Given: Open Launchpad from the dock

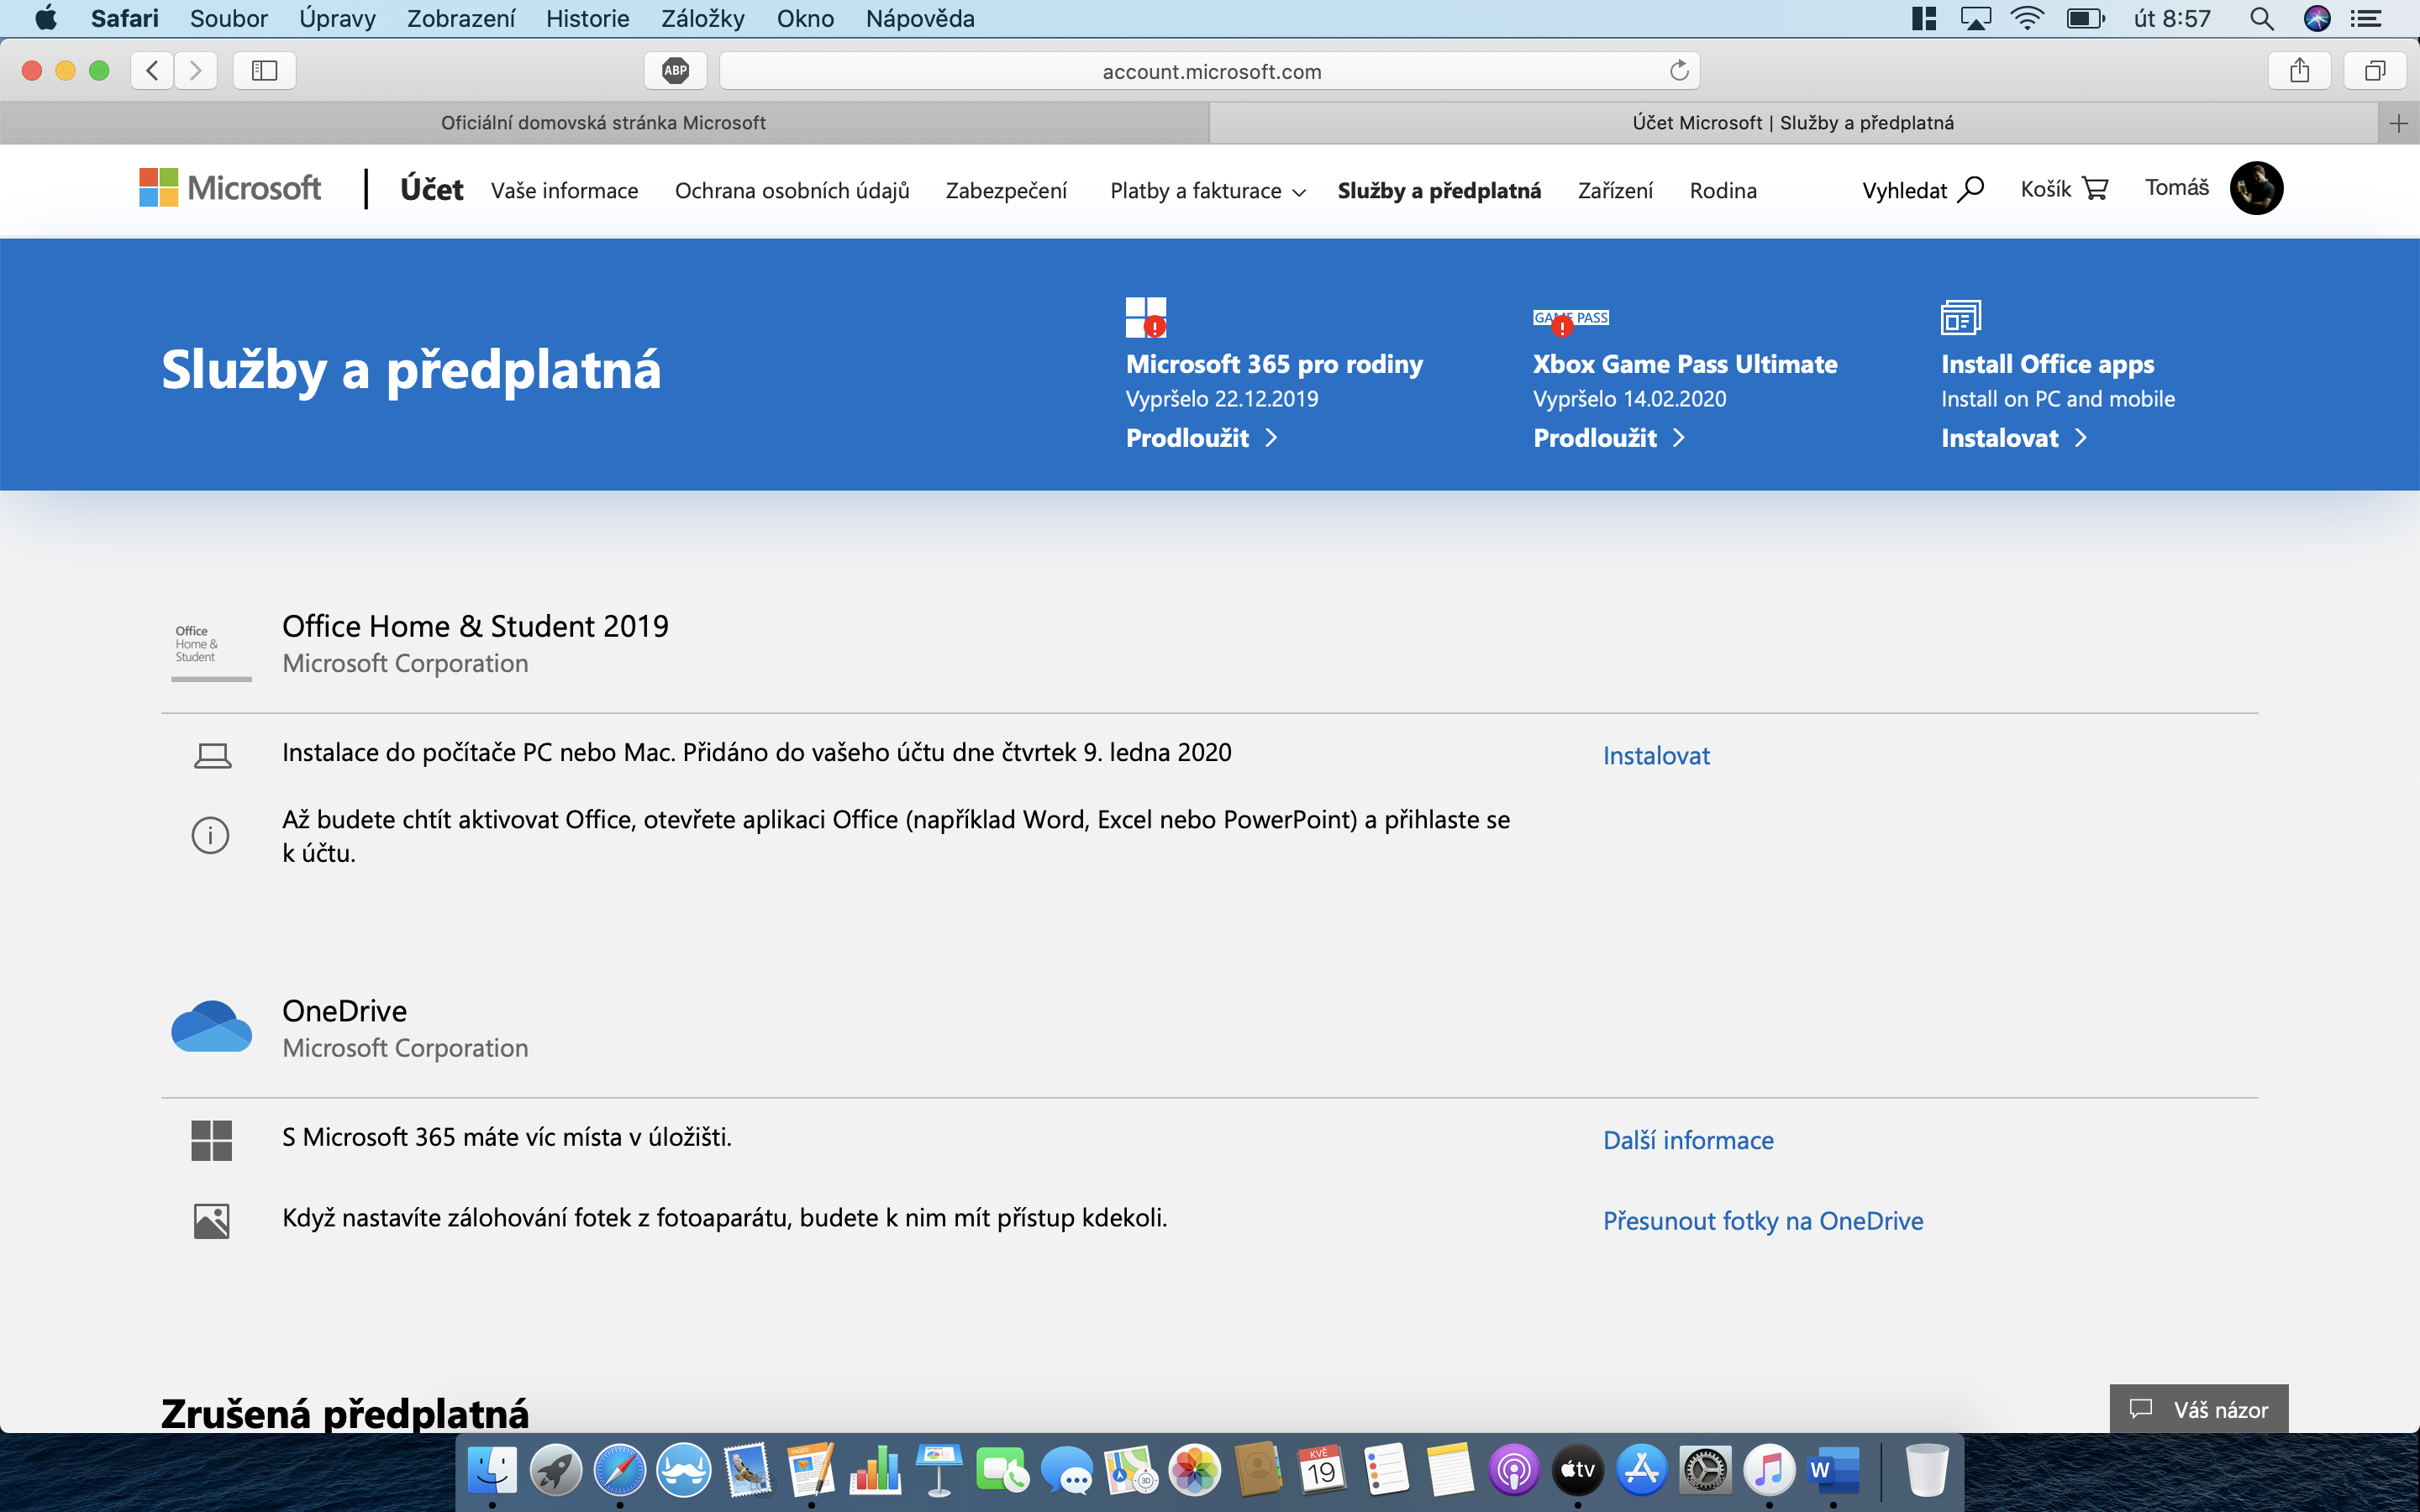Looking at the screenshot, I should pyautogui.click(x=556, y=1469).
